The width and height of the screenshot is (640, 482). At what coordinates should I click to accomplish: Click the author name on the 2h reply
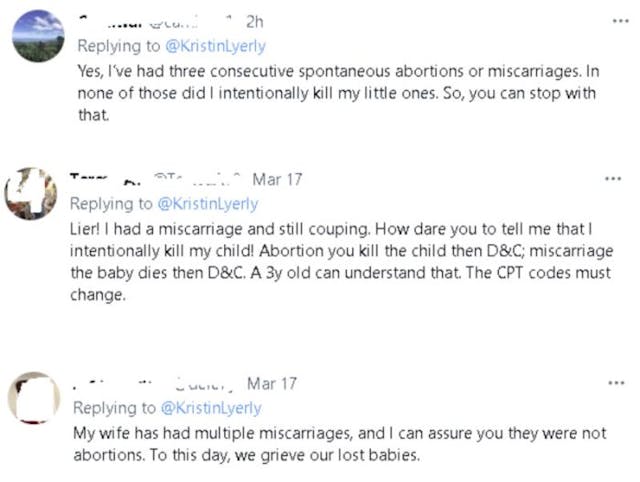pyautogui.click(x=108, y=23)
